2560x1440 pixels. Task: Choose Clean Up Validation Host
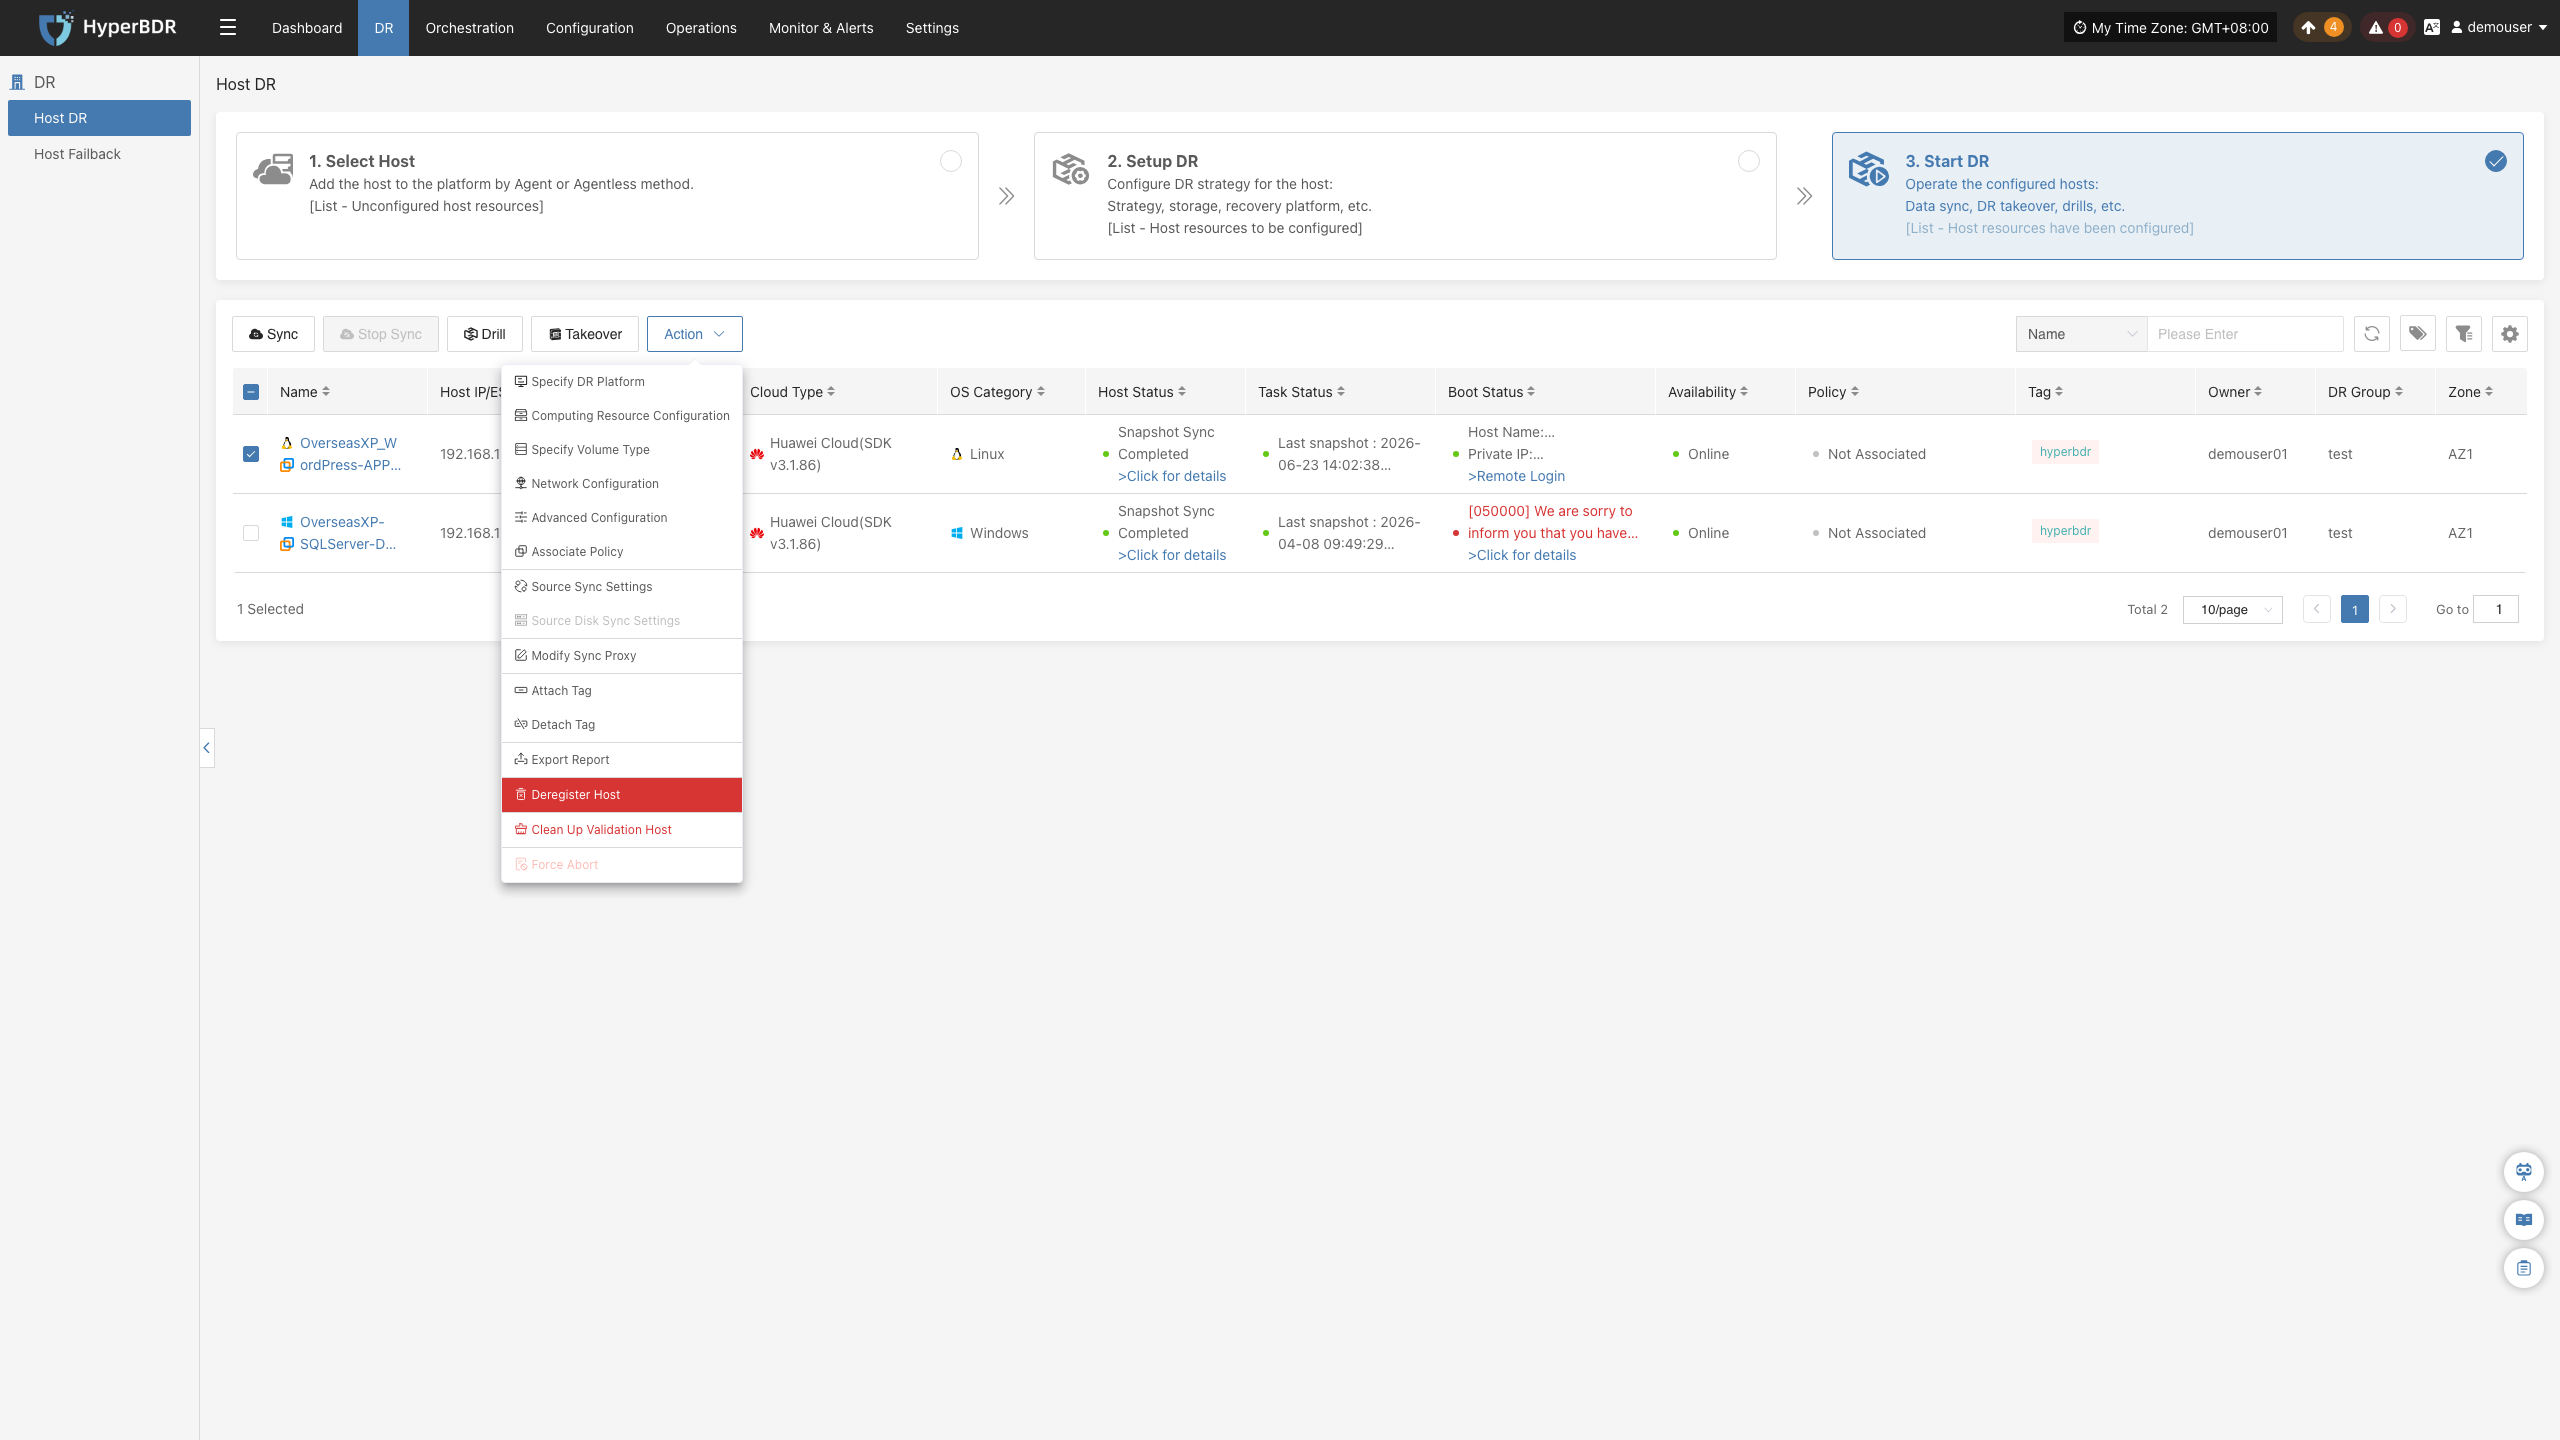click(622, 829)
